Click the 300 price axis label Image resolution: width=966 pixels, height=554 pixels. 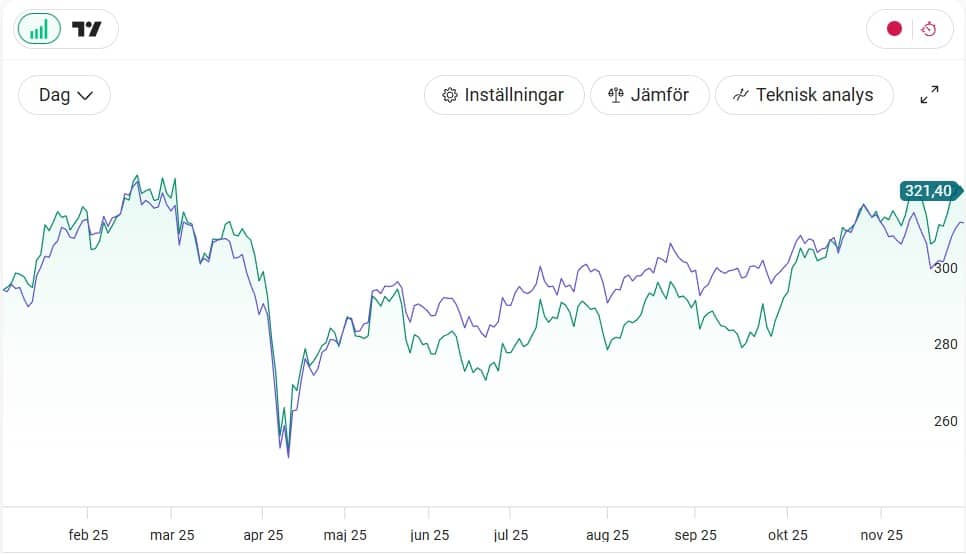coord(946,268)
